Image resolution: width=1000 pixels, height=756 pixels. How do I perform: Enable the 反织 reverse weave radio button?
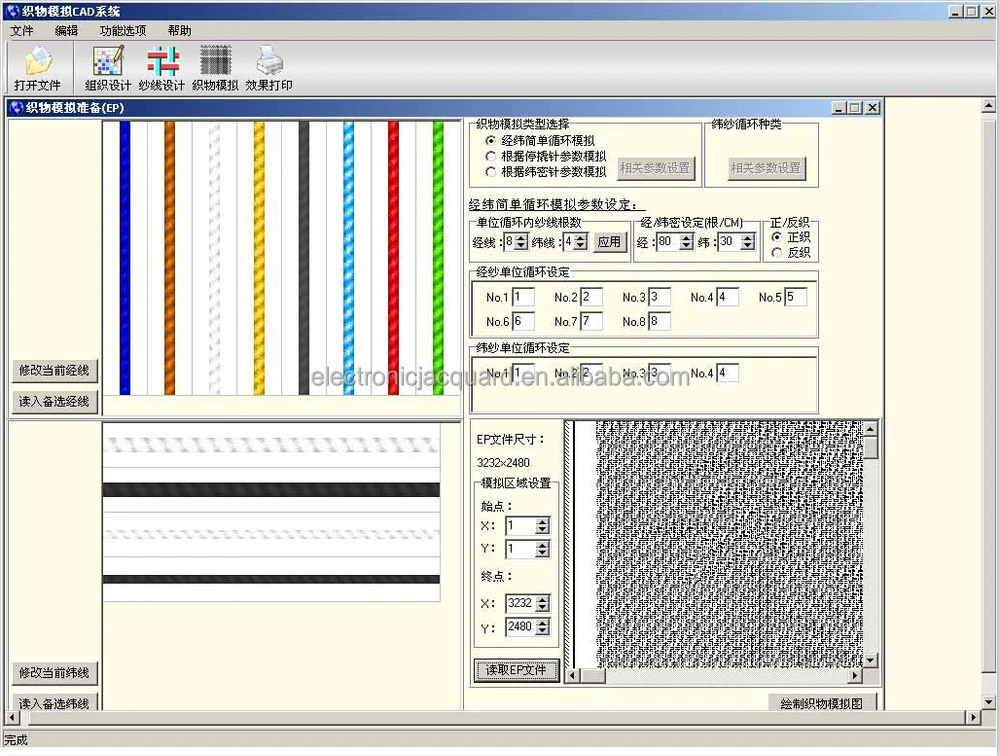(x=778, y=253)
